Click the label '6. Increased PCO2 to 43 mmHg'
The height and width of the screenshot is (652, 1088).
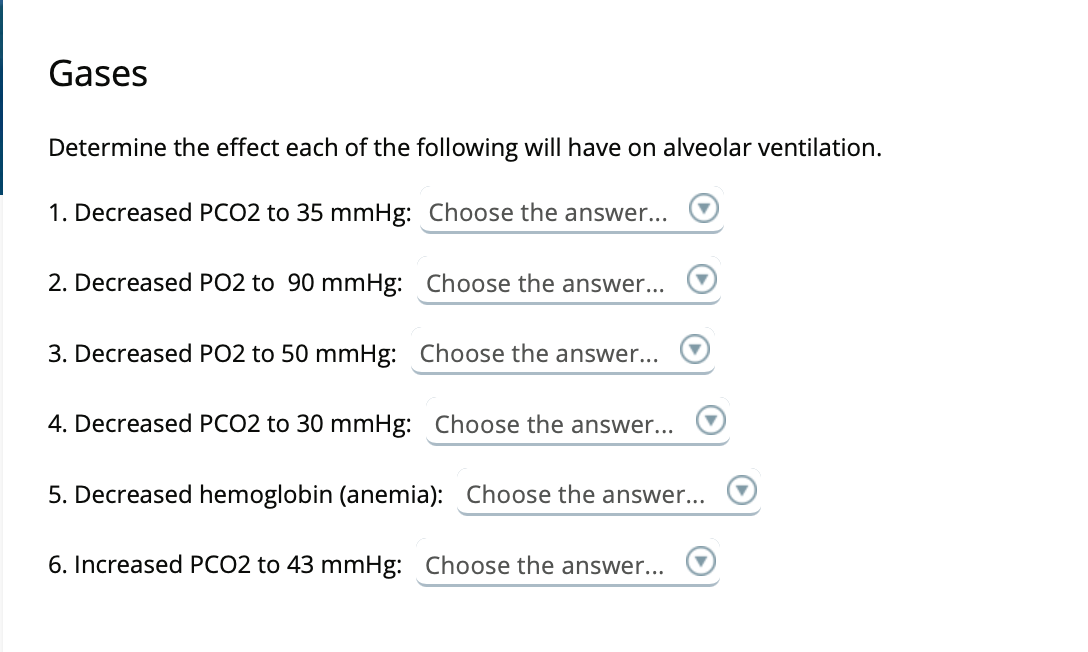226,565
